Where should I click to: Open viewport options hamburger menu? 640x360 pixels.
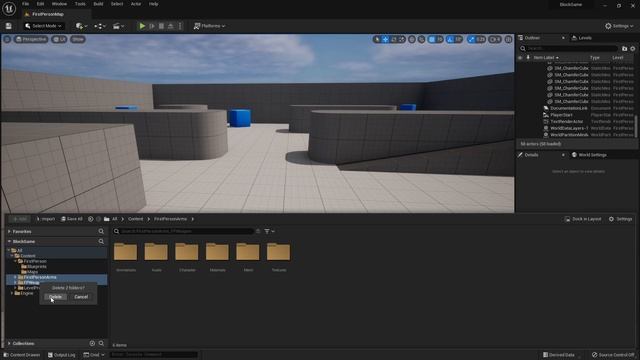[x=7, y=39]
